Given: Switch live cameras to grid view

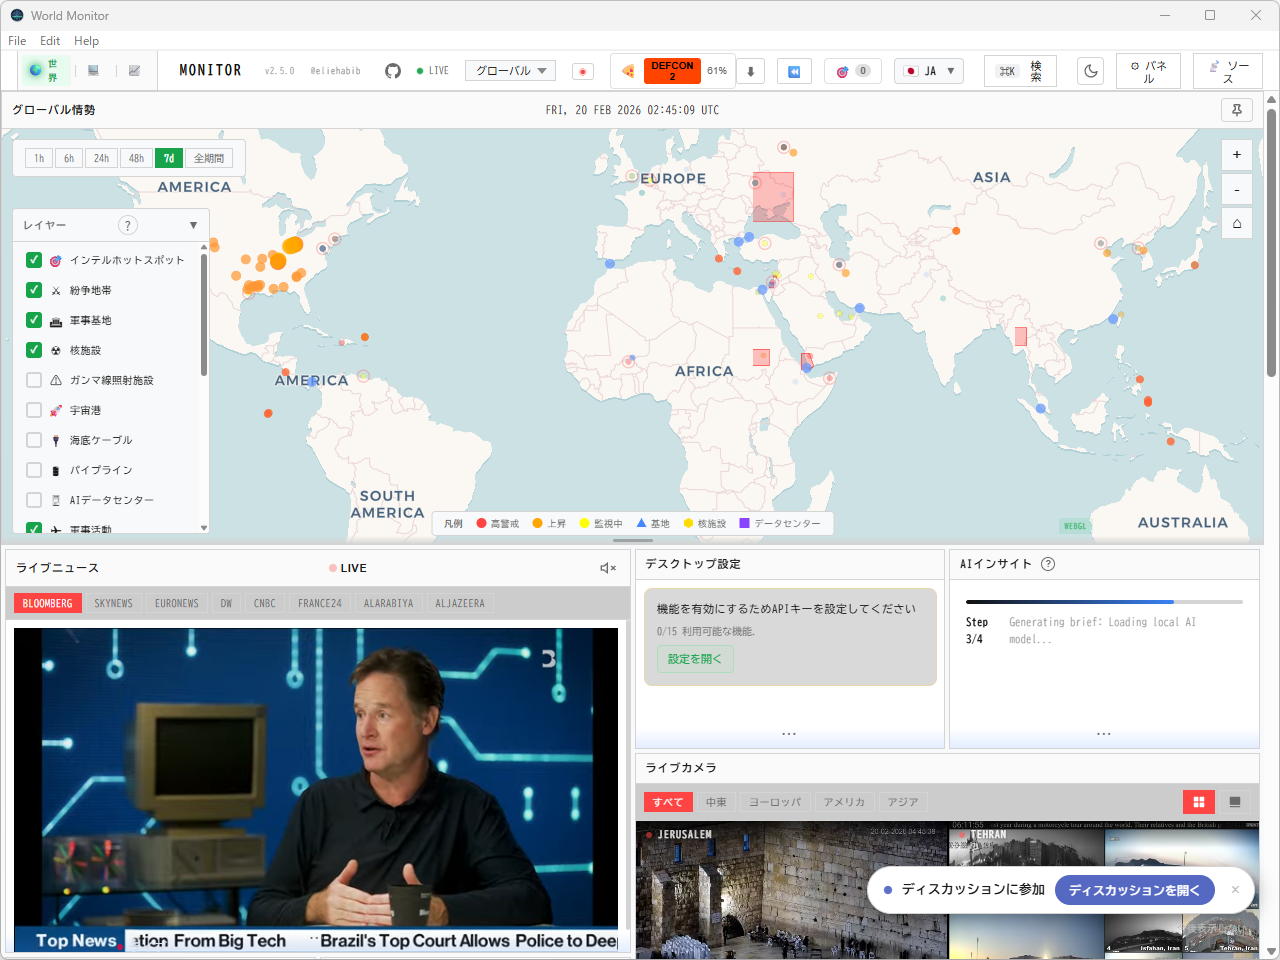Looking at the screenshot, I should (1198, 802).
